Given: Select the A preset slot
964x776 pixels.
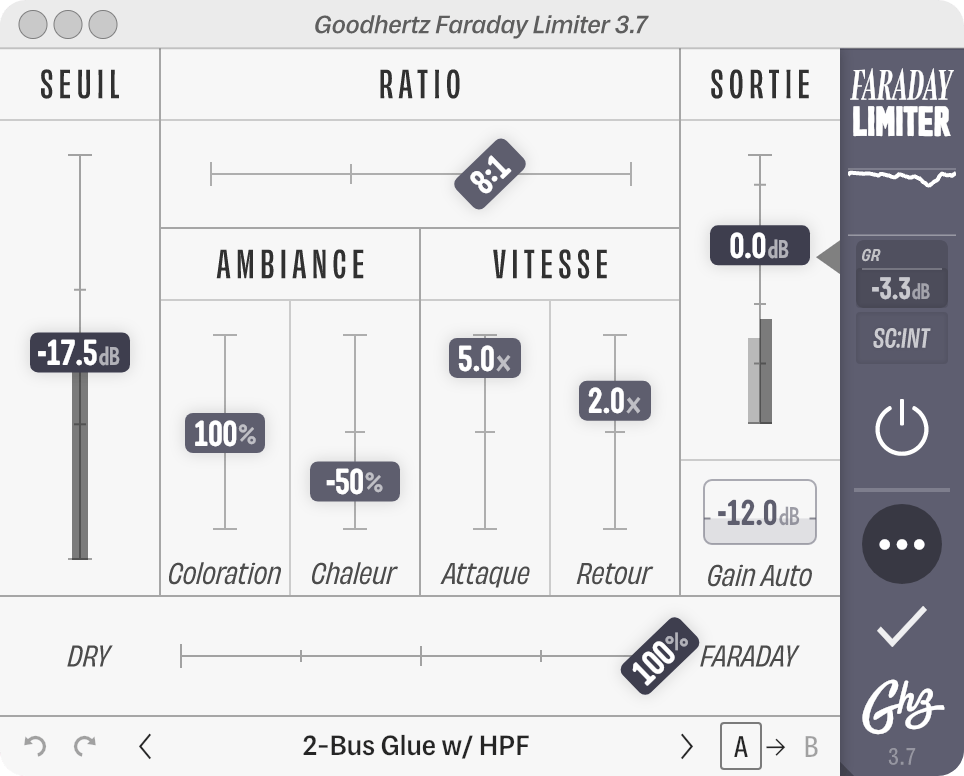Looking at the screenshot, I should tap(741, 746).
